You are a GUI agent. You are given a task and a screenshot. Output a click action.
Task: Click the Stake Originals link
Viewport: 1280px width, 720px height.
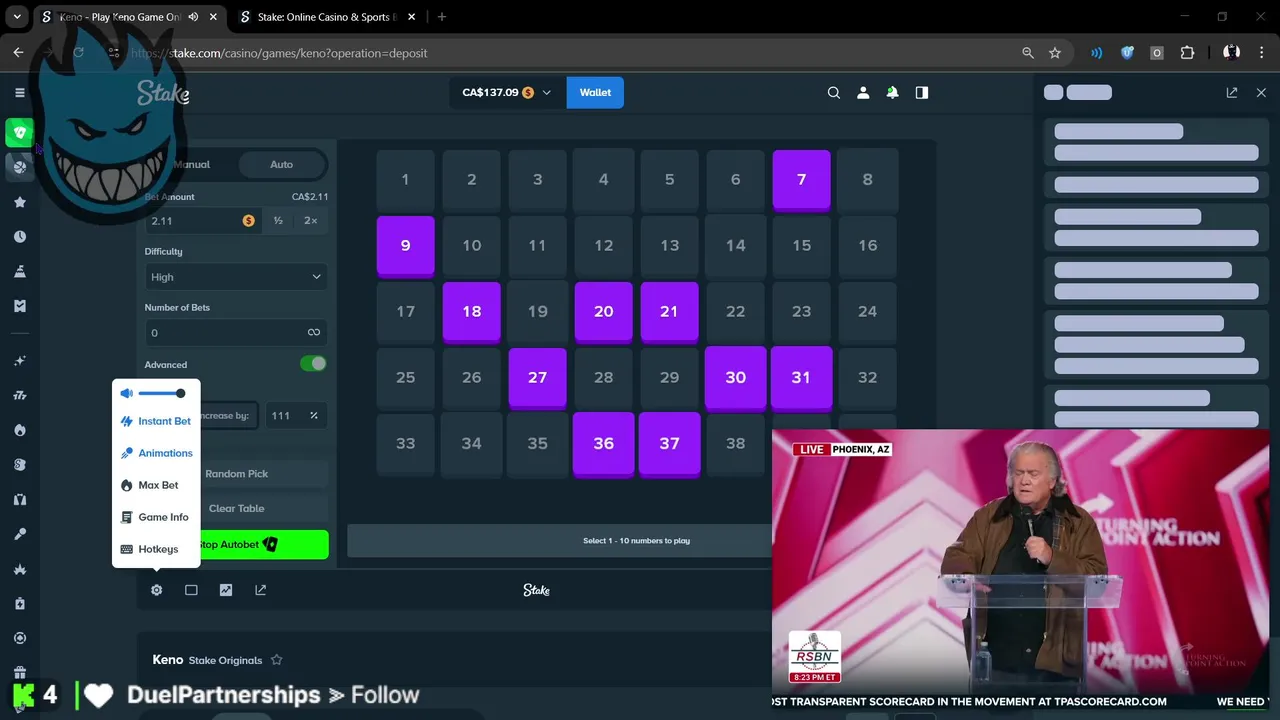[x=225, y=660]
